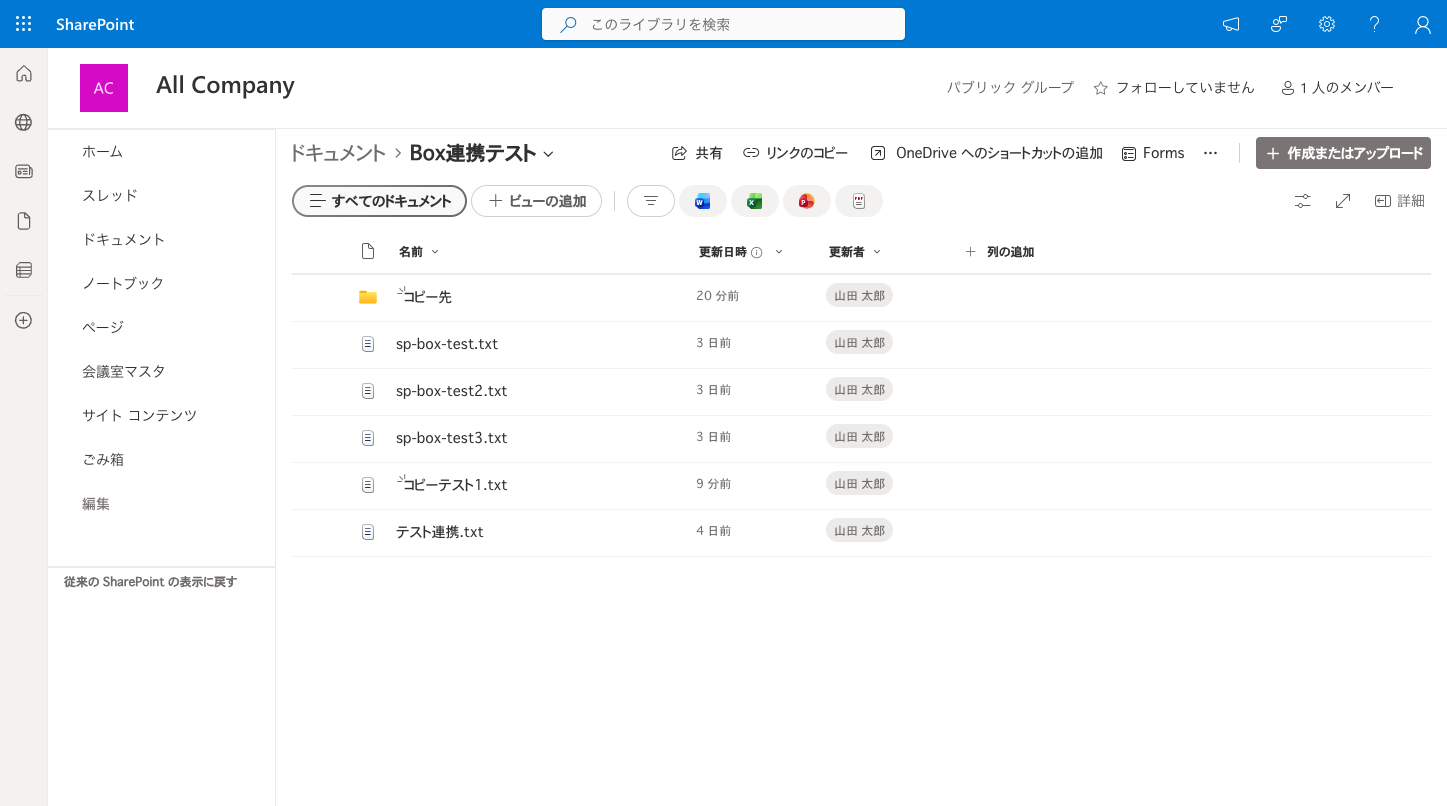Open the コピー先 folder name
Image resolution: width=1447 pixels, height=806 pixels.
[x=427, y=297]
